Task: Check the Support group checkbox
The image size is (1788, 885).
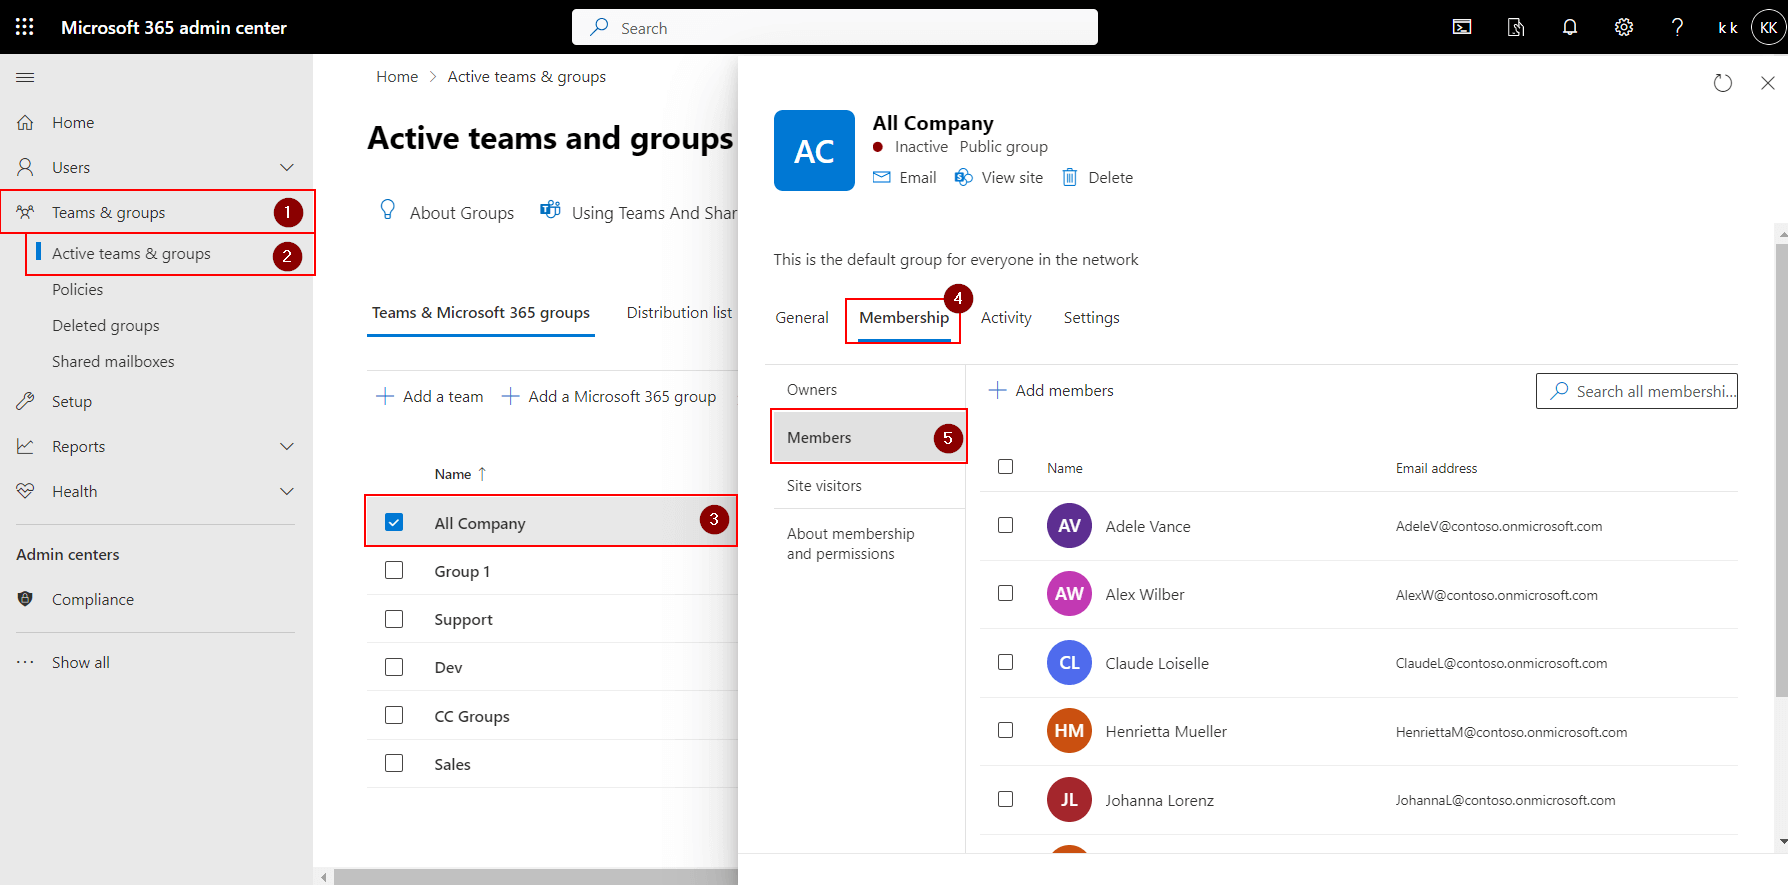Action: [x=394, y=619]
